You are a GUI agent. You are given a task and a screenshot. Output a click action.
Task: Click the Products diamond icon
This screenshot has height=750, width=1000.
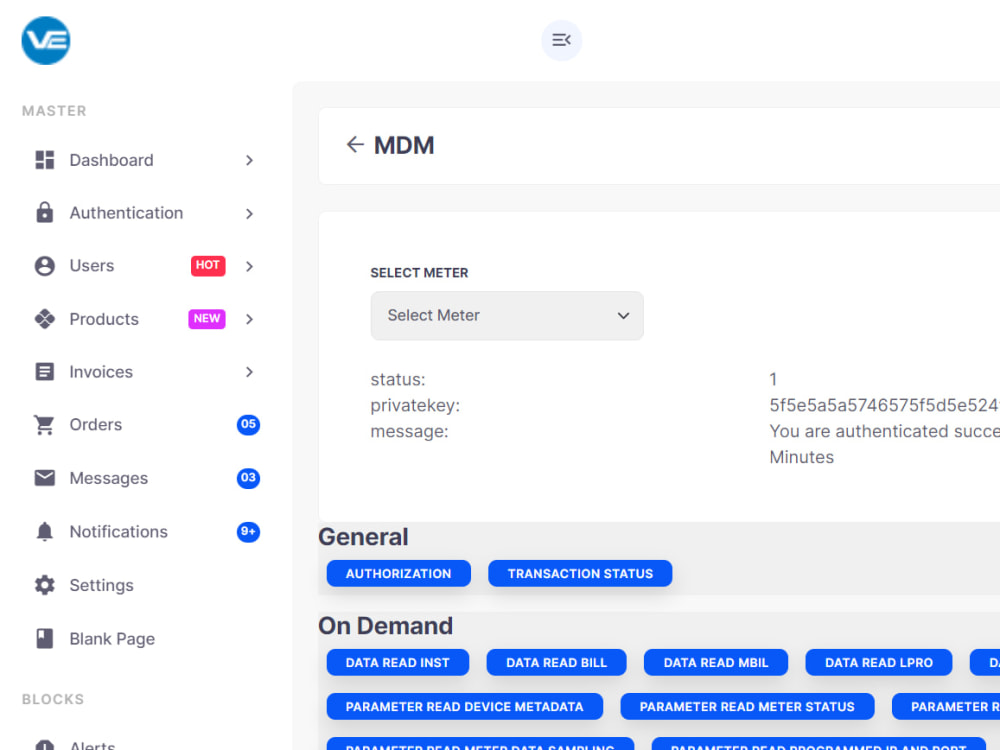tap(44, 319)
